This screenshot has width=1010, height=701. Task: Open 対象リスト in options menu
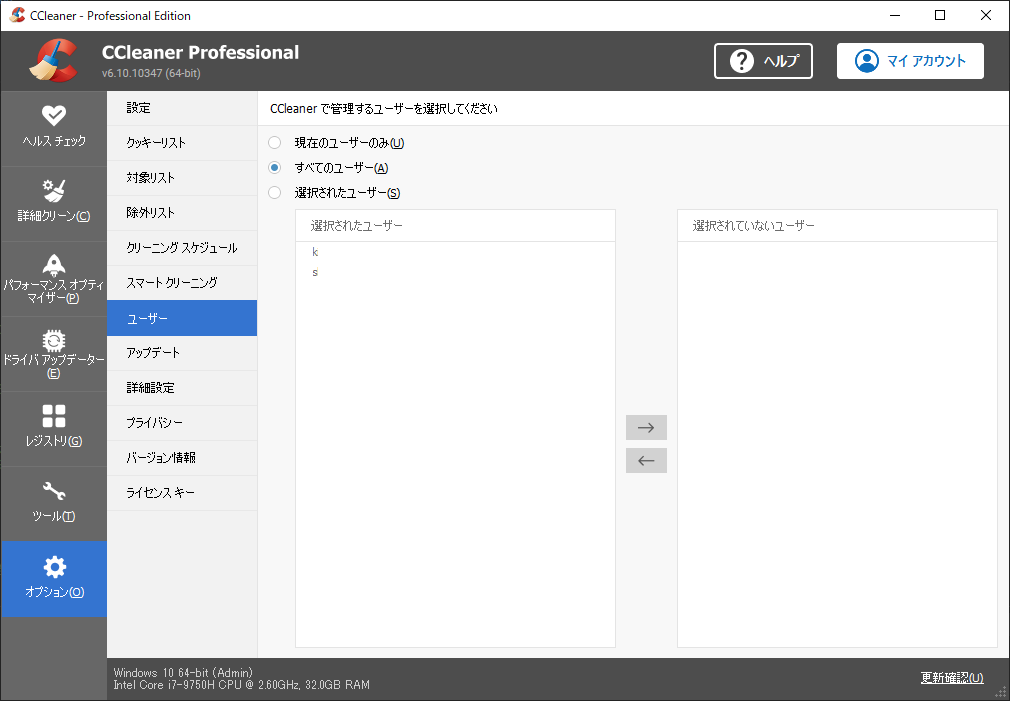[182, 178]
